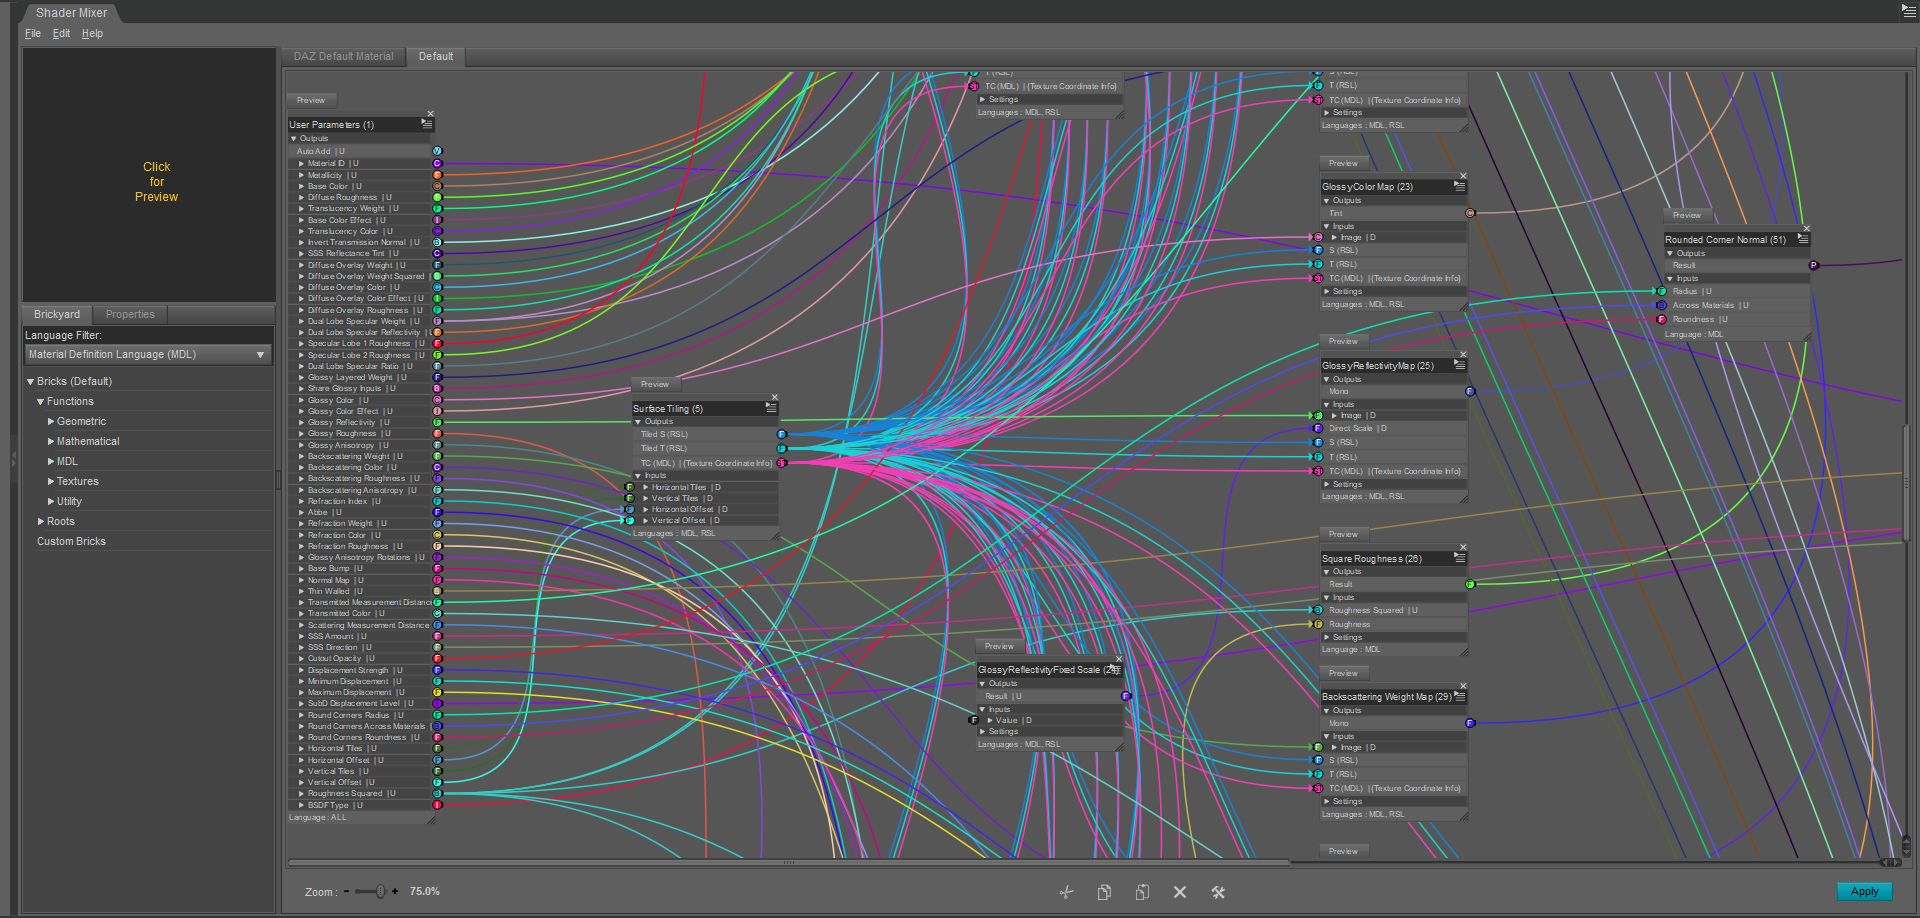The image size is (1920, 918).
Task: Click the zoom slider handle
Action: [380, 891]
